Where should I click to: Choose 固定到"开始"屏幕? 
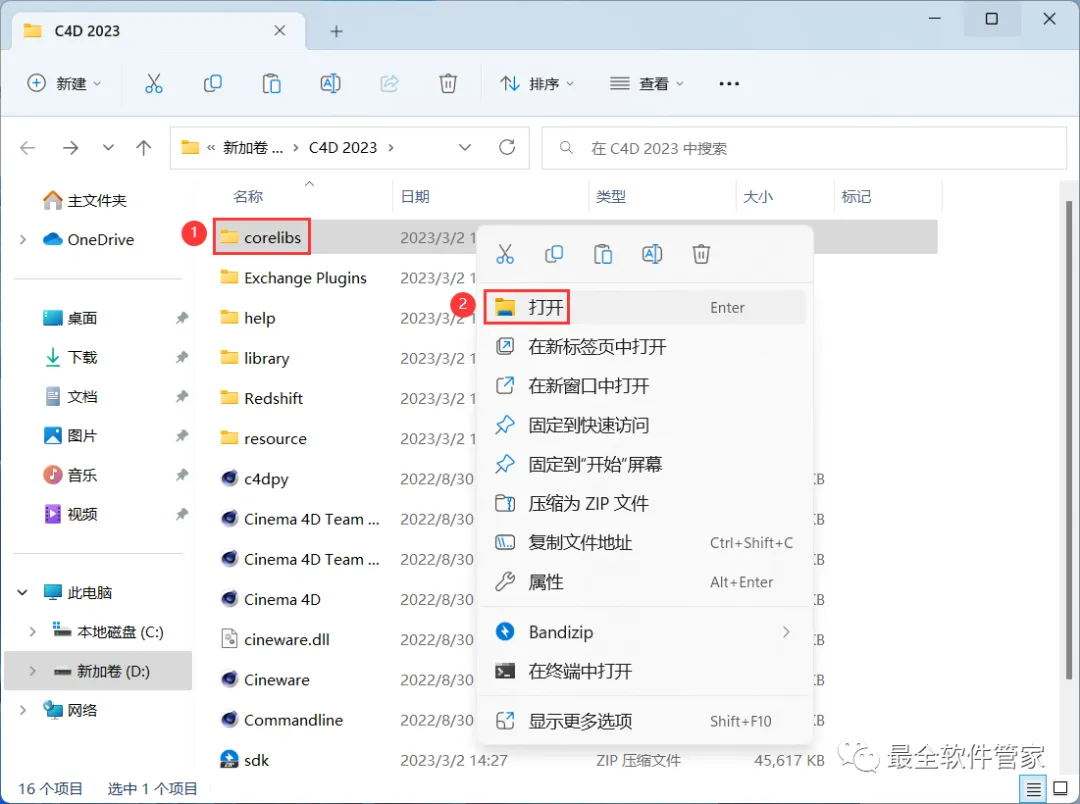tap(645, 464)
